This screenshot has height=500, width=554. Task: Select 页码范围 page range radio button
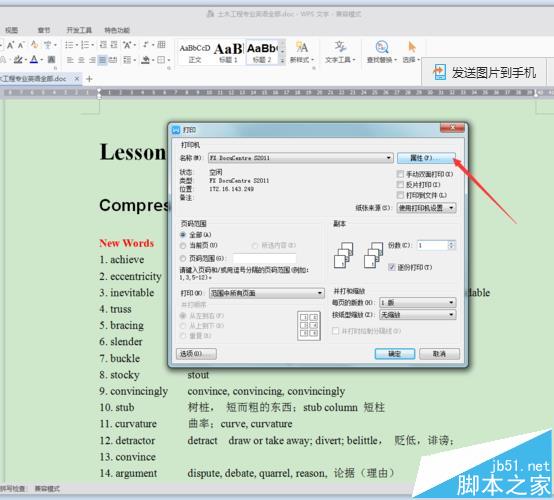click(x=183, y=258)
